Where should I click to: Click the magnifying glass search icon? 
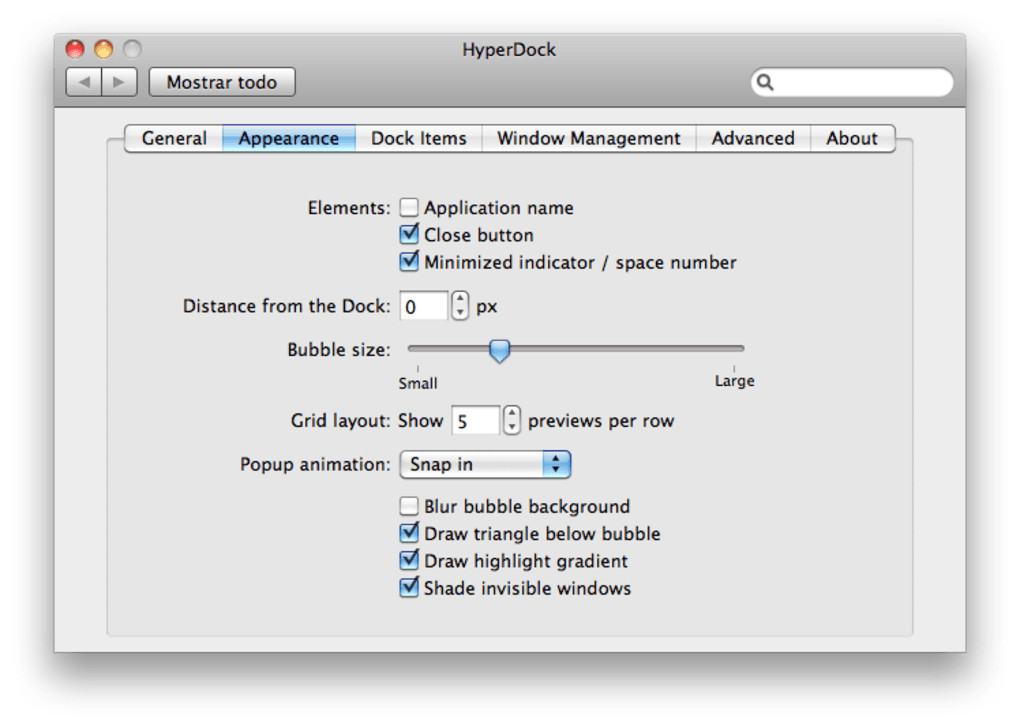[765, 82]
